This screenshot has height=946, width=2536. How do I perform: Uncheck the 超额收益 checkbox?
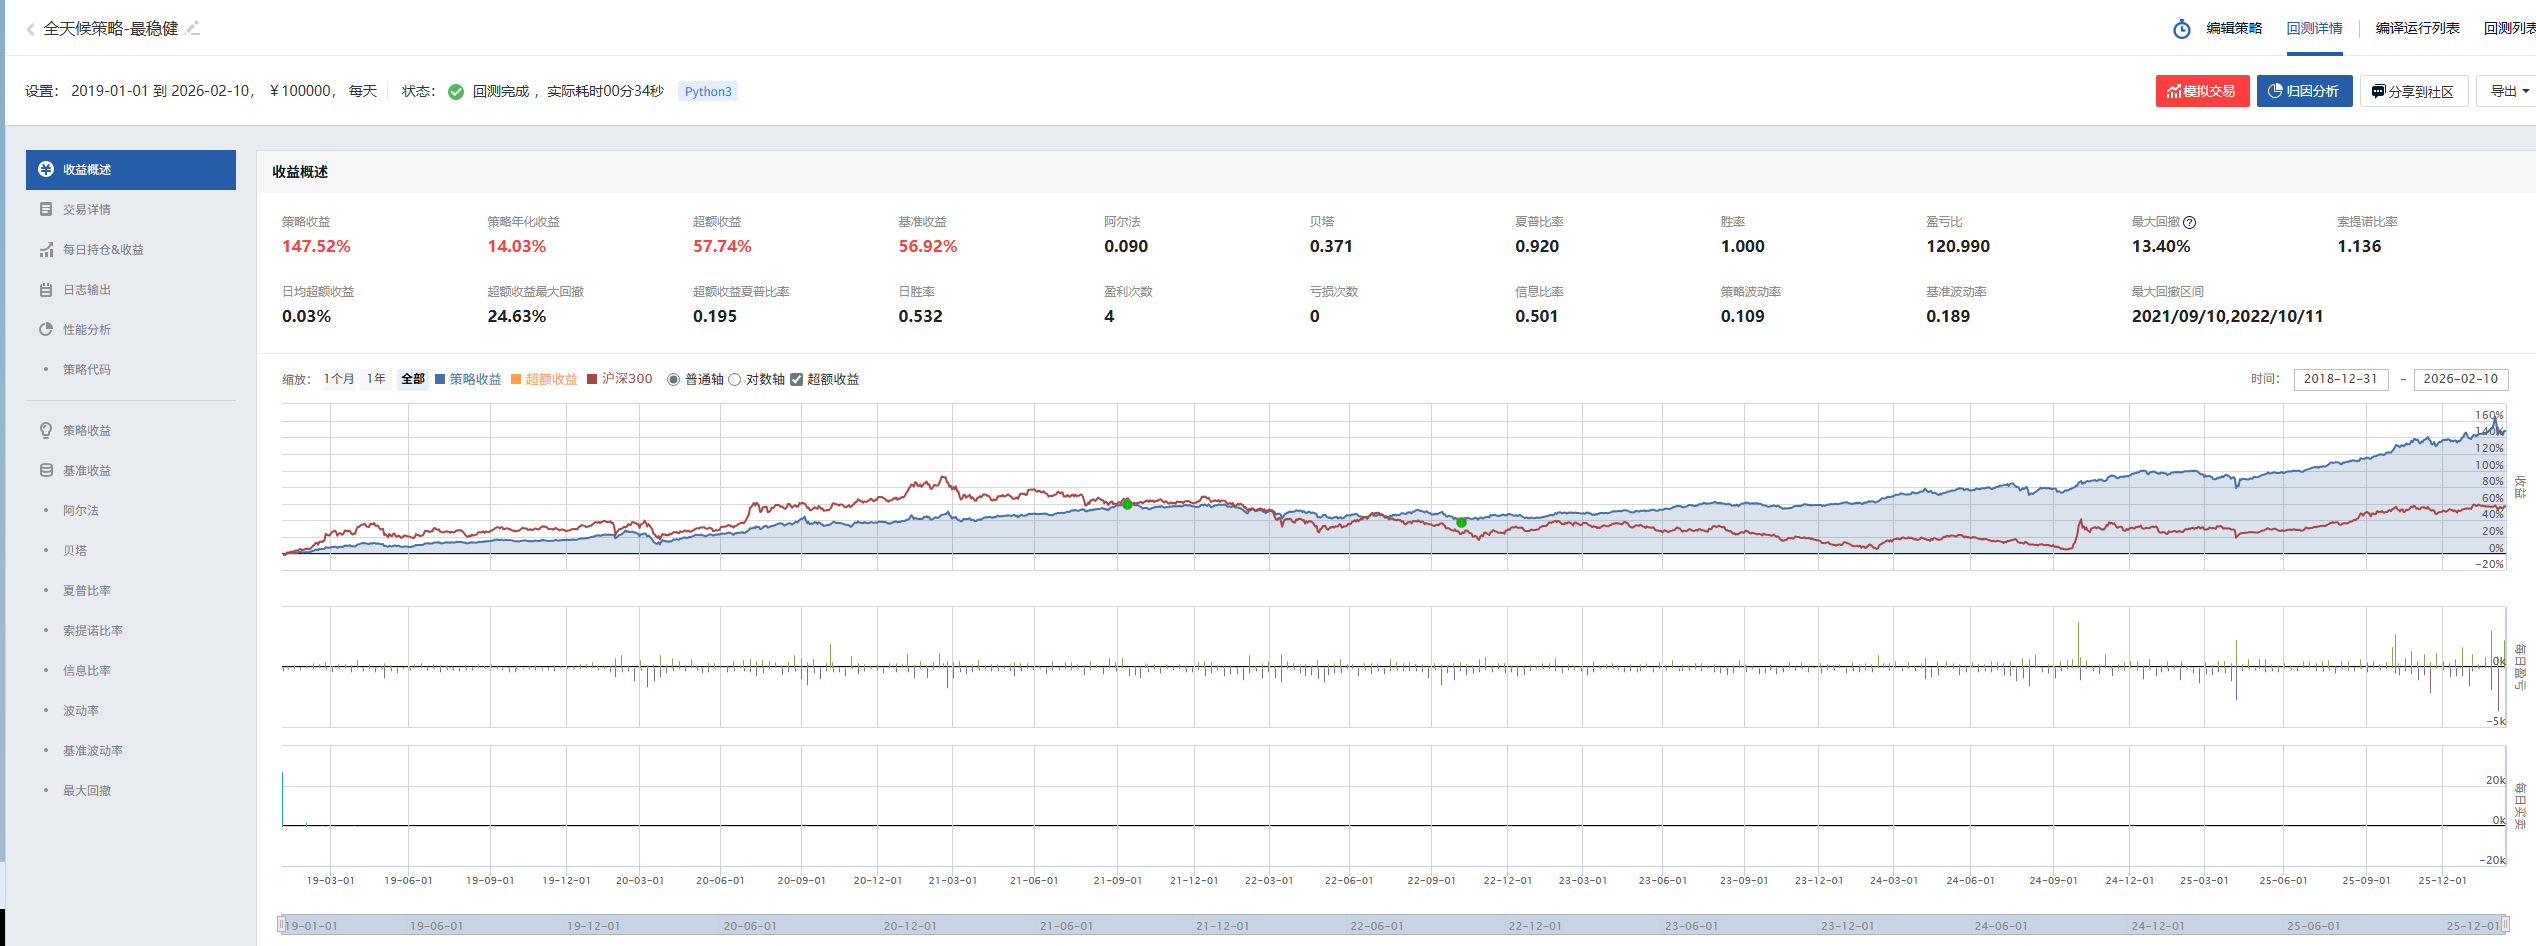797,379
